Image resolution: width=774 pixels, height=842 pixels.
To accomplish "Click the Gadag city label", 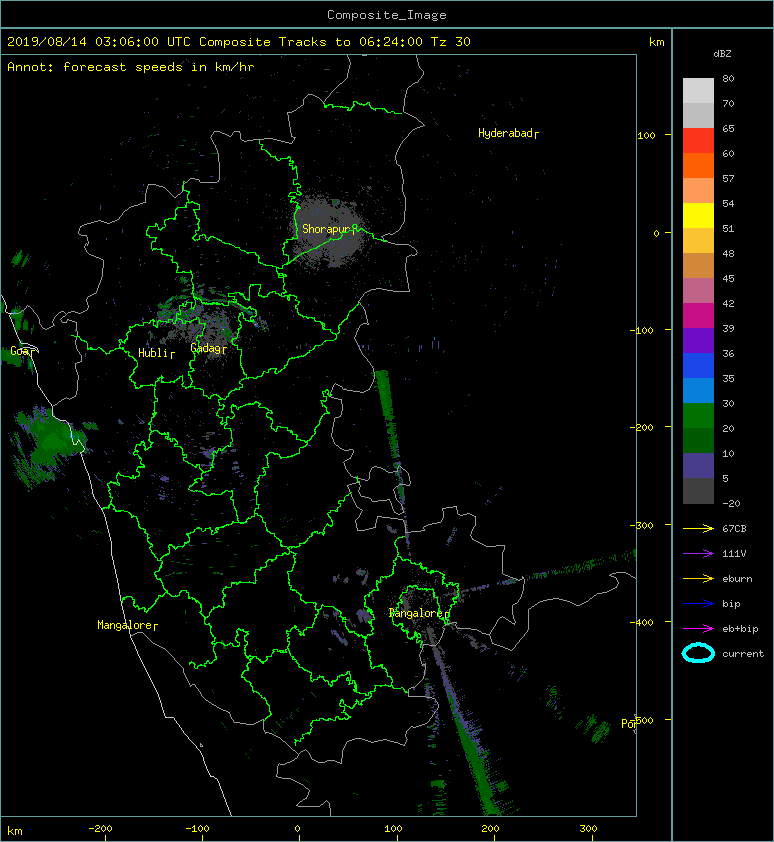I will pos(208,349).
